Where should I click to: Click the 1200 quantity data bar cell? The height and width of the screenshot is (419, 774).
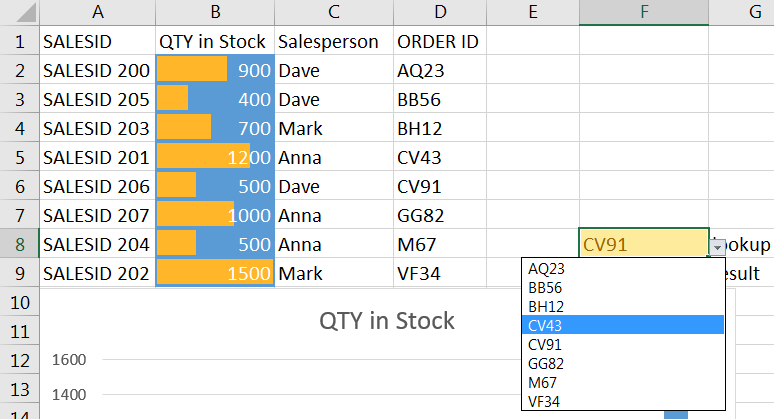(x=215, y=157)
